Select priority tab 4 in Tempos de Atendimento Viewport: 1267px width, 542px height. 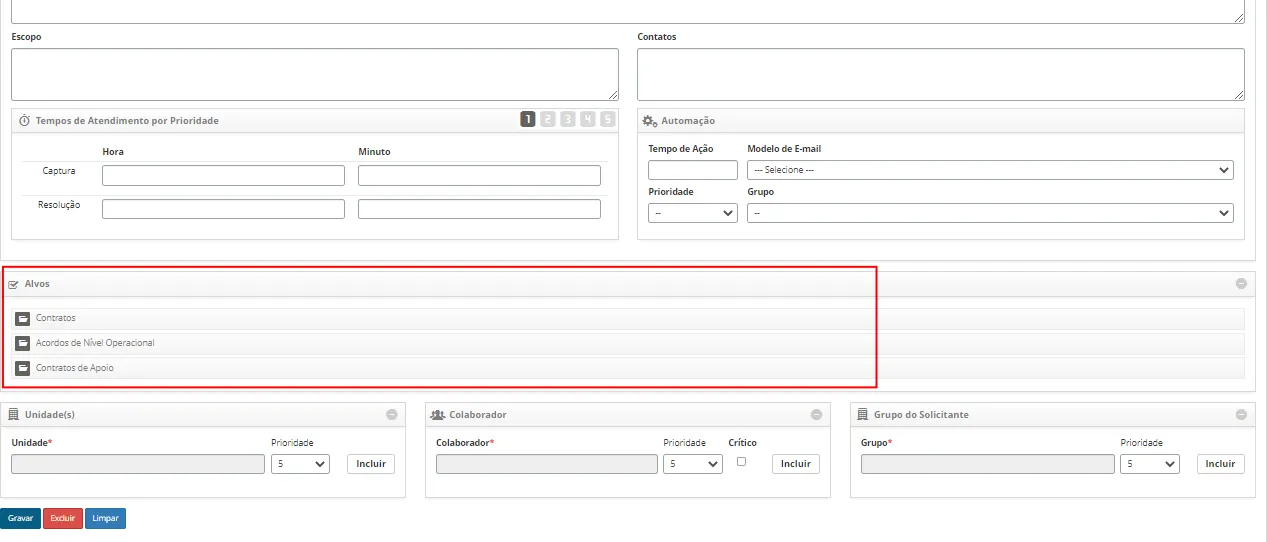pyautogui.click(x=587, y=119)
